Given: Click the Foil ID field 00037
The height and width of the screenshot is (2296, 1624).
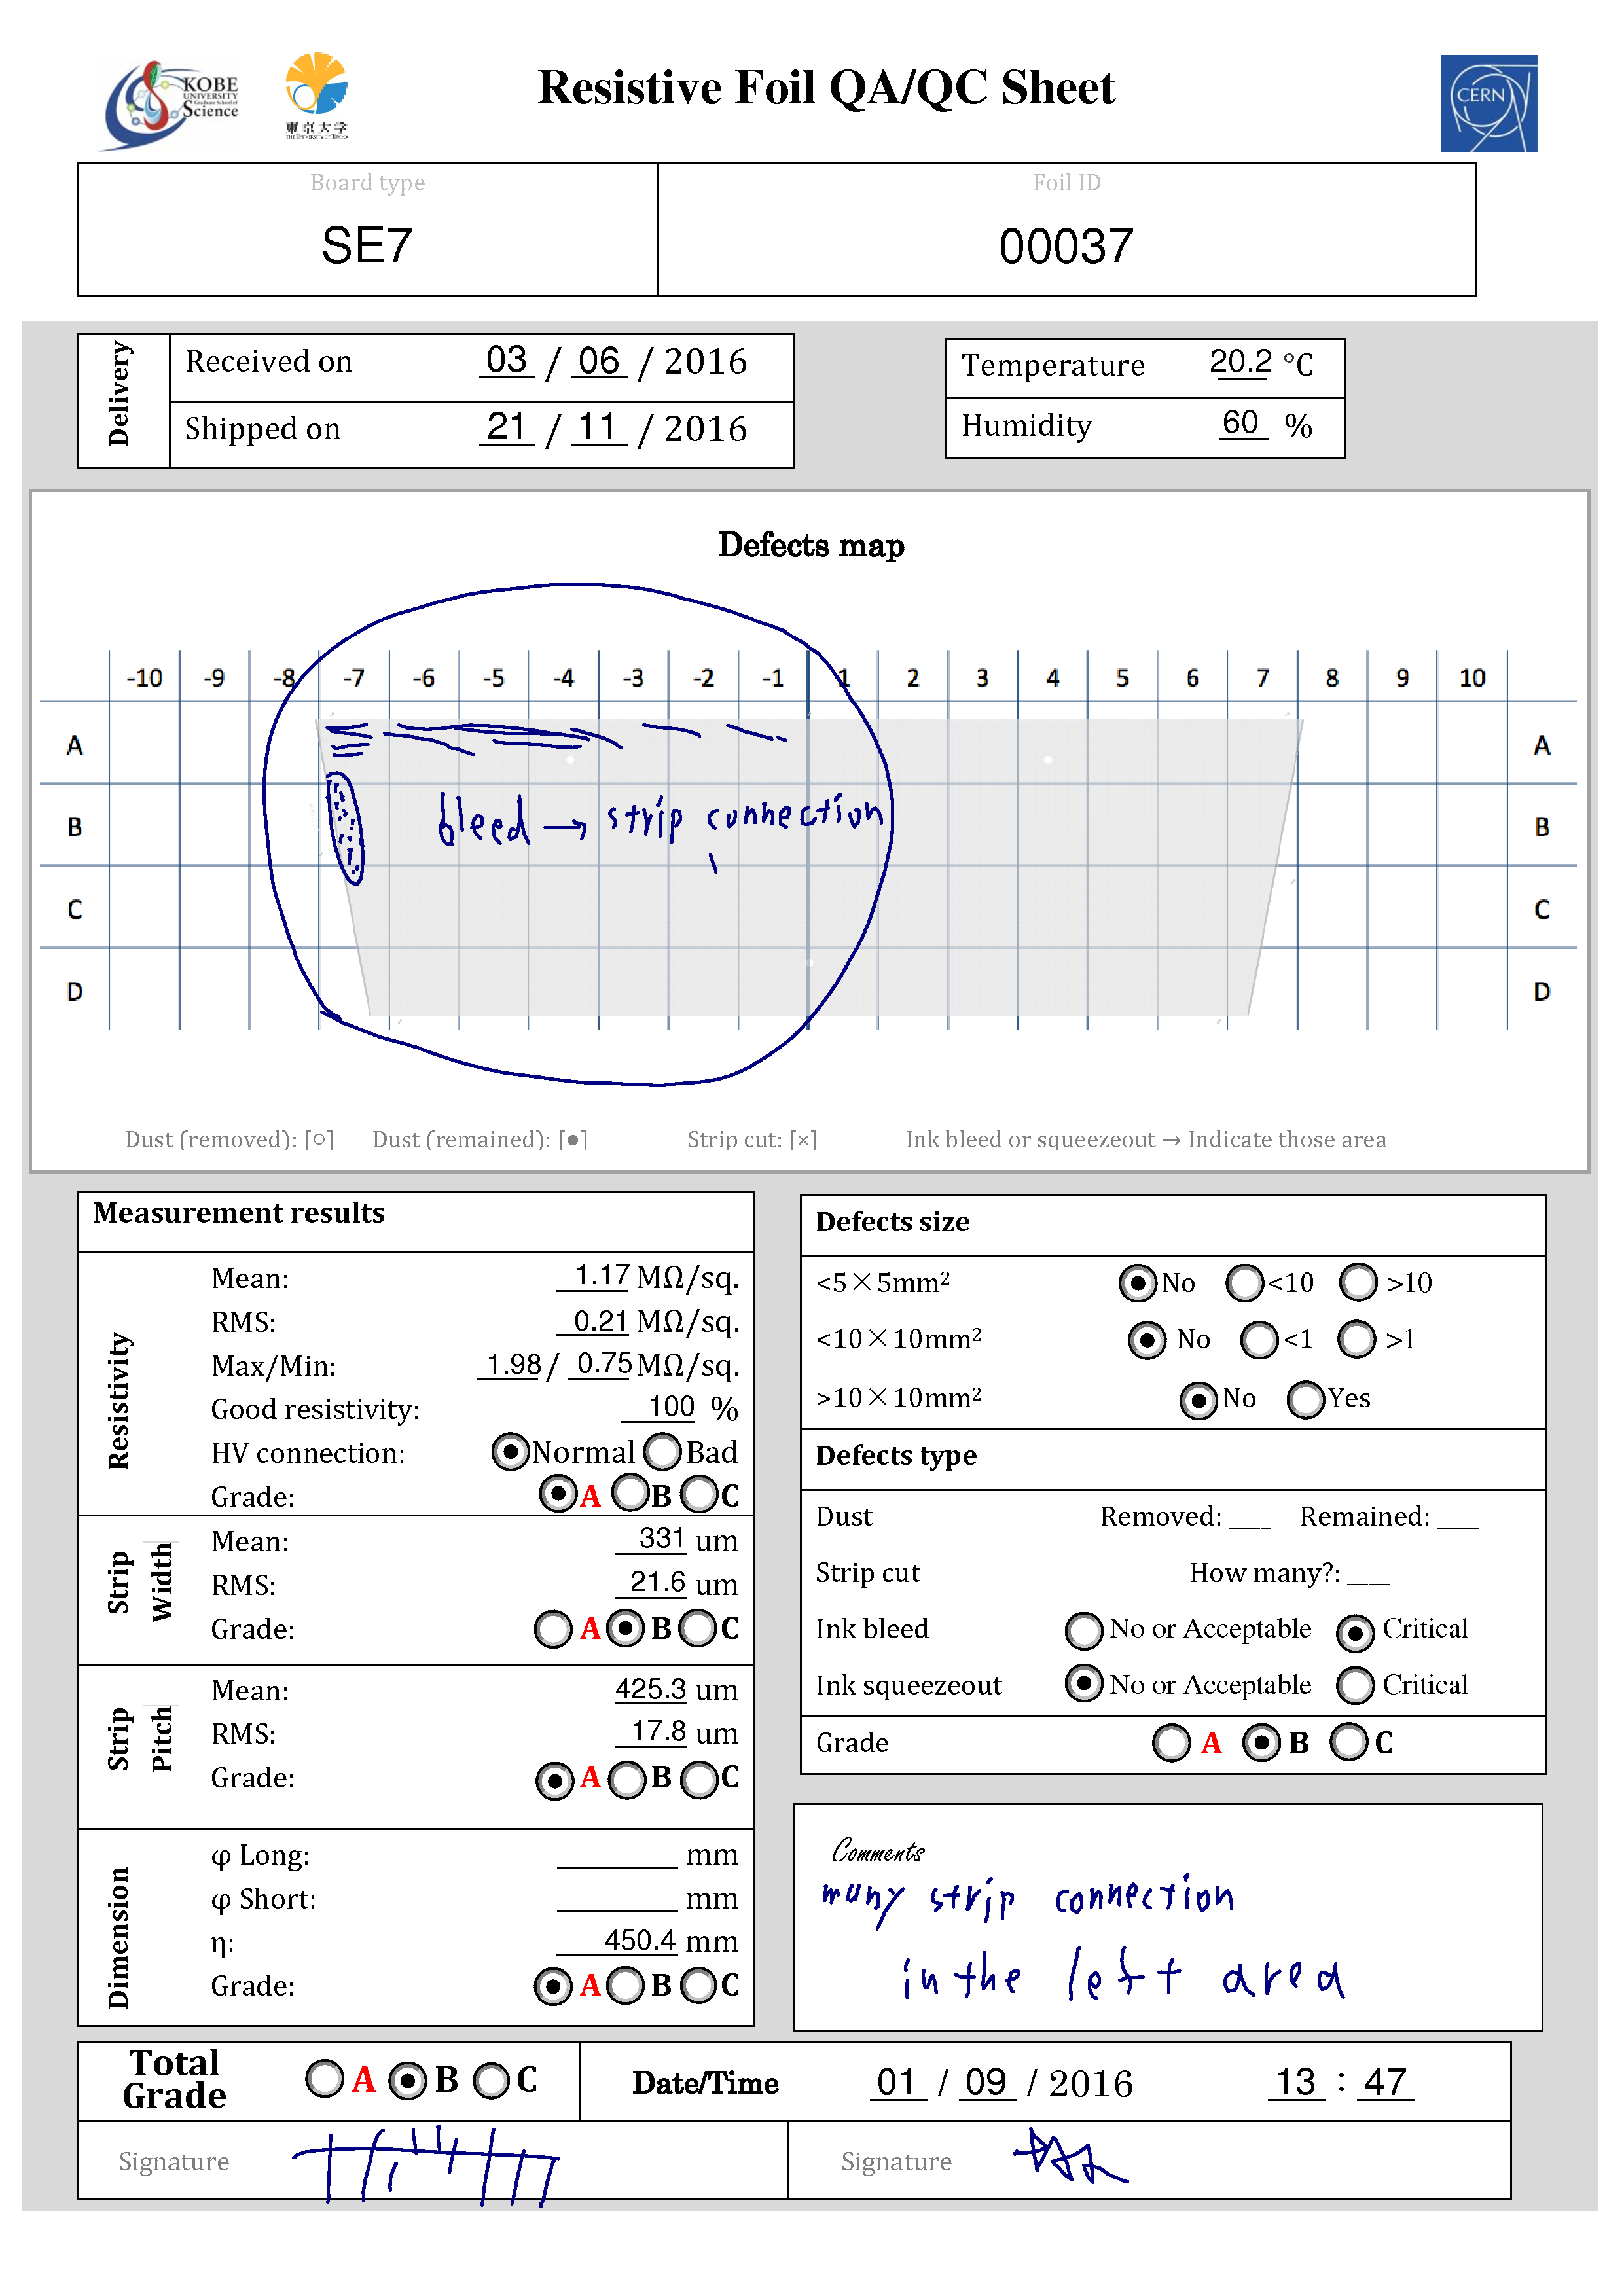Looking at the screenshot, I should pyautogui.click(x=1066, y=246).
